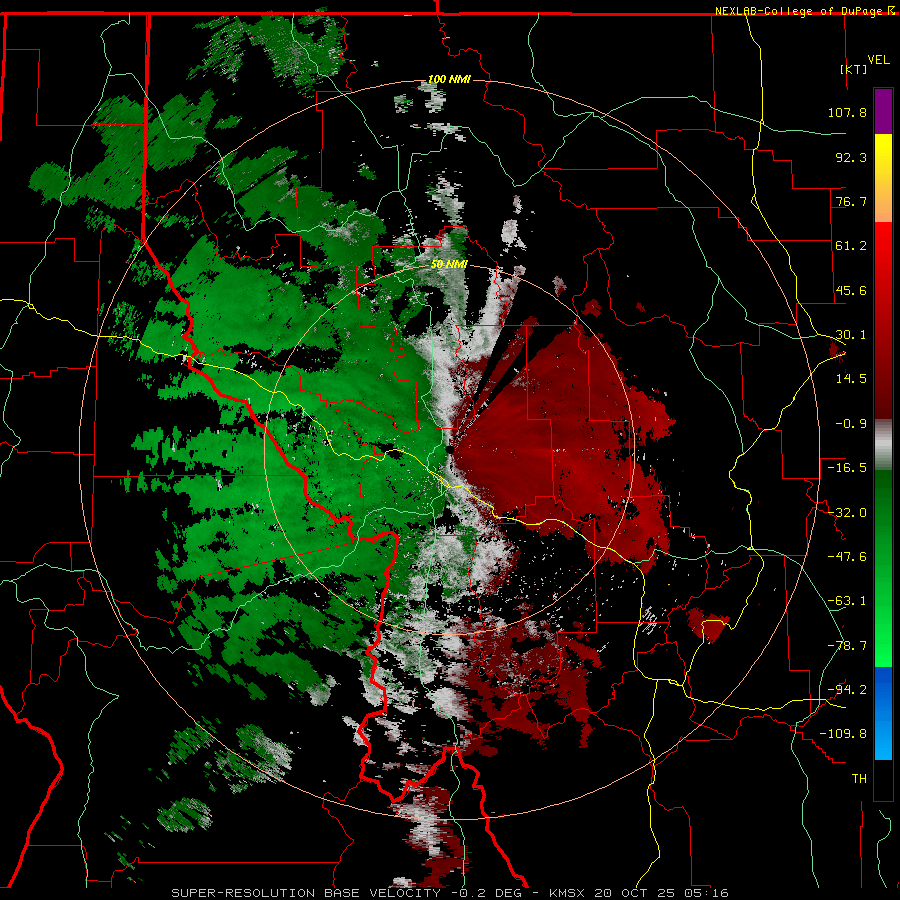Click the 14.5 velocity scale value
The width and height of the screenshot is (900, 900).
851,379
